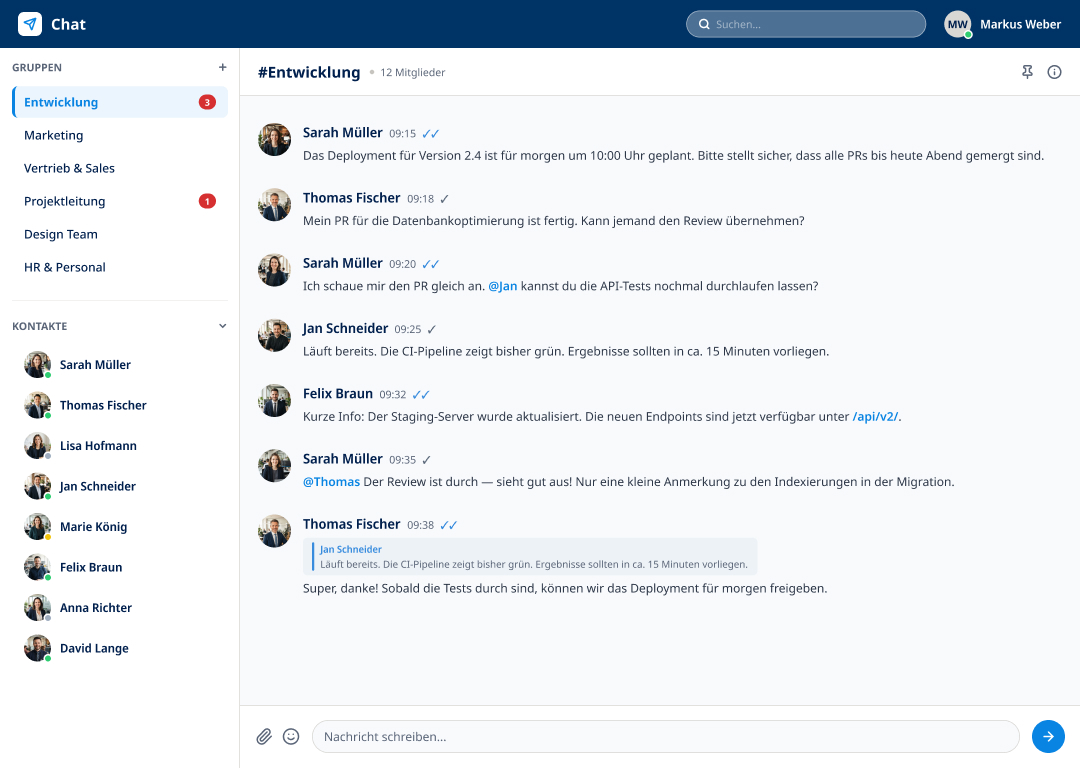Open the Design Team group

(120, 234)
